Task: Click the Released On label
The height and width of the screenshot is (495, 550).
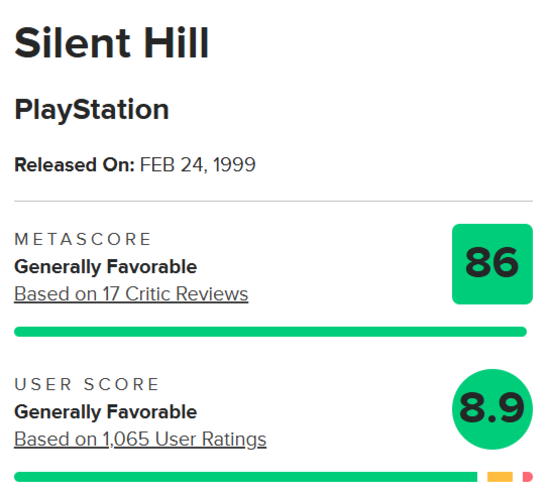Action: point(74,165)
